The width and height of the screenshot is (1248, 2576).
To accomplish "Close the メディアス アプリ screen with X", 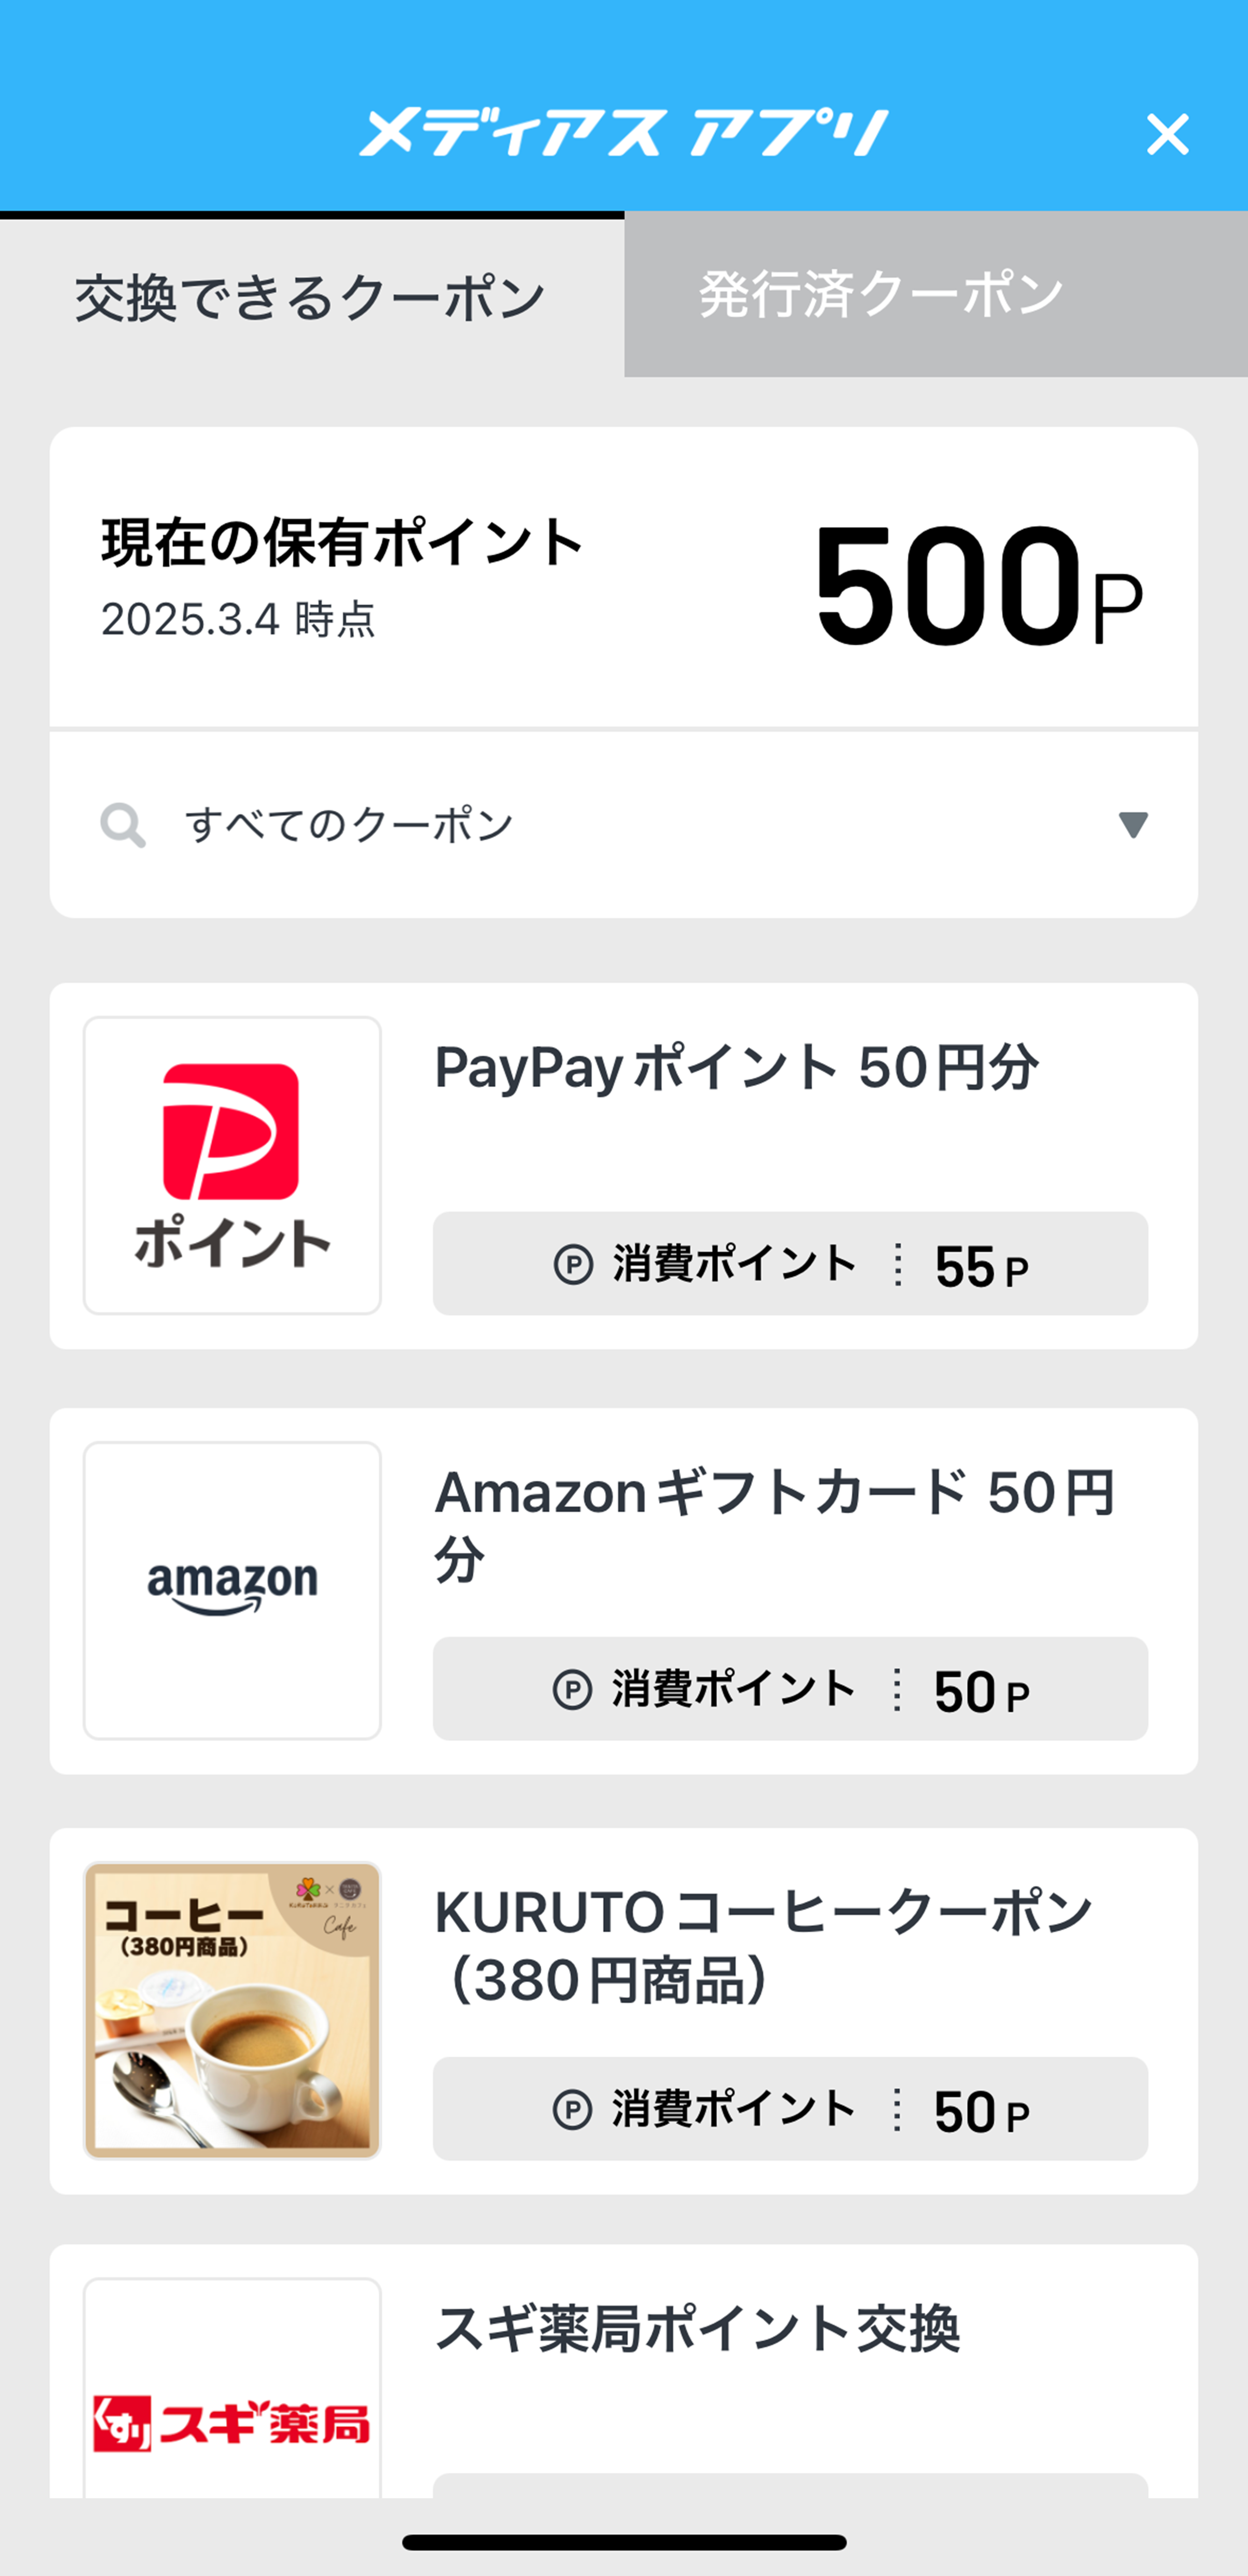I will click(x=1167, y=134).
